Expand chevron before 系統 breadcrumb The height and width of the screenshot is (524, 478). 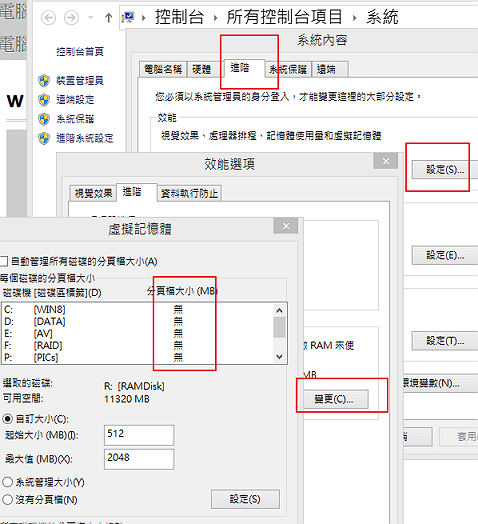tap(355, 18)
